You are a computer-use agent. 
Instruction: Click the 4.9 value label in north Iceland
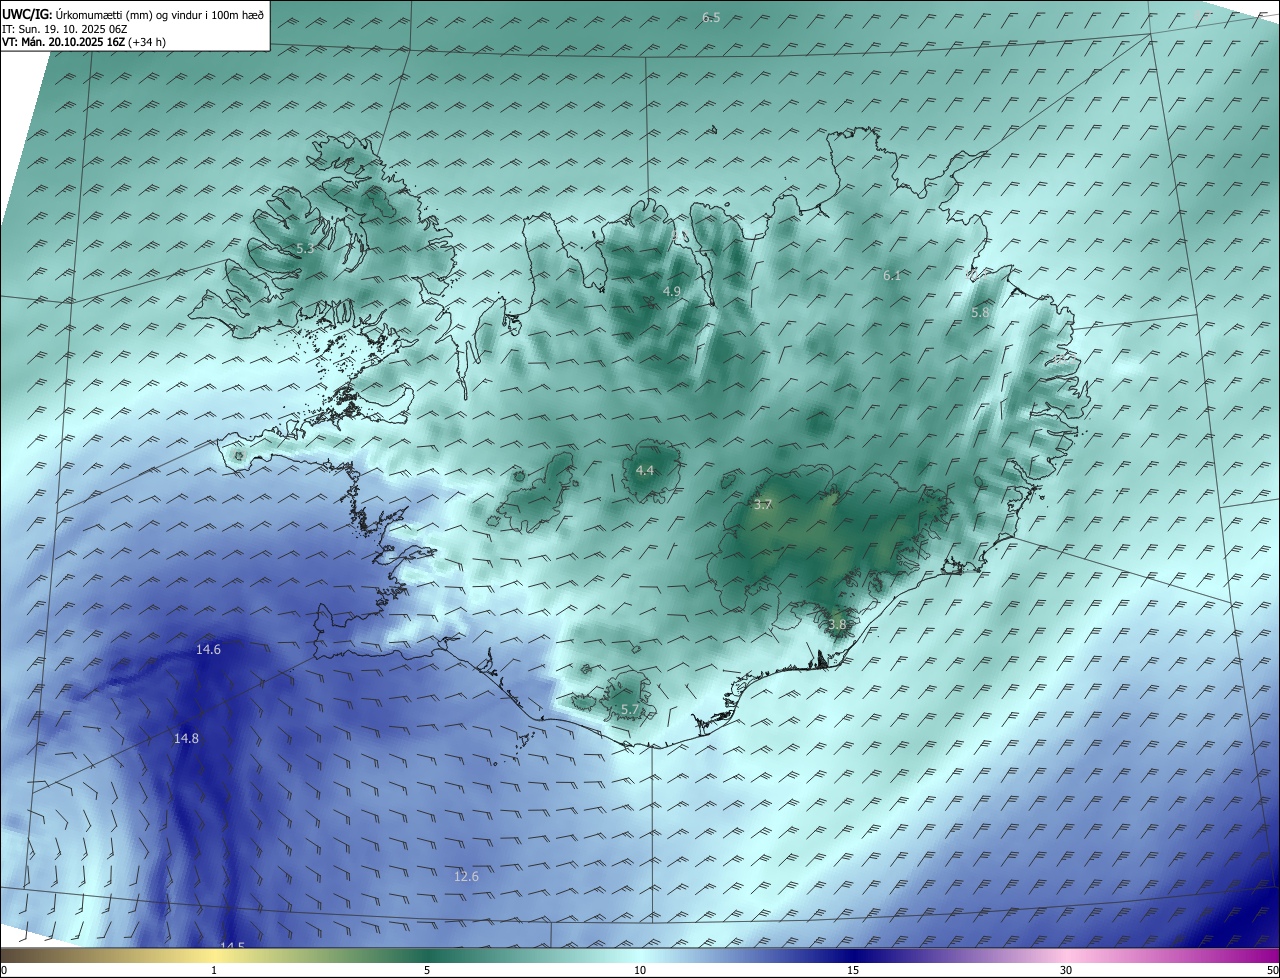(x=672, y=291)
